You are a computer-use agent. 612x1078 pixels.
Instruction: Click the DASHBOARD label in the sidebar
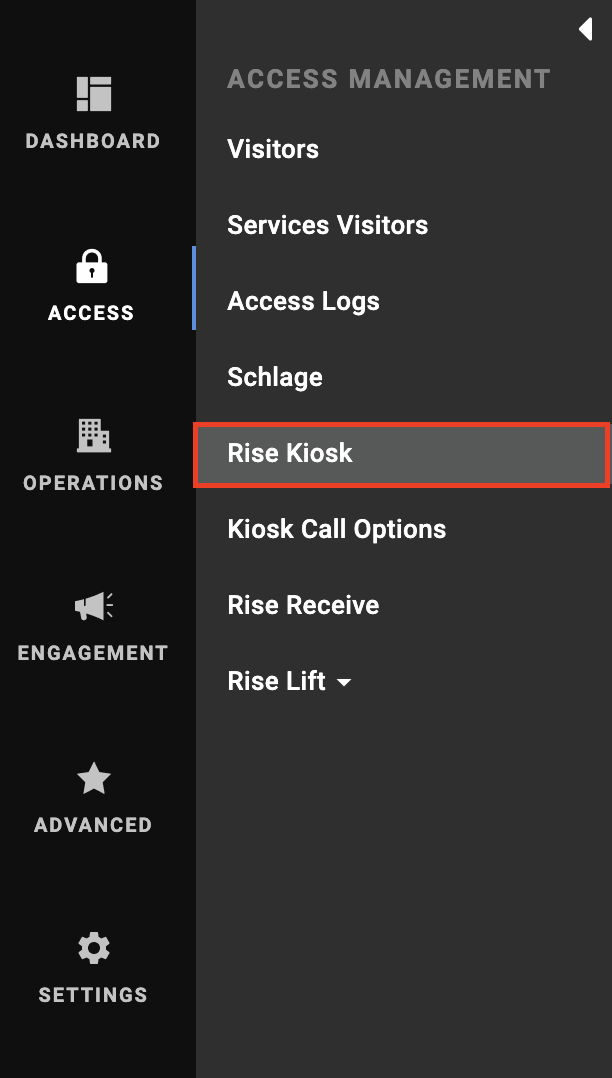click(93, 141)
